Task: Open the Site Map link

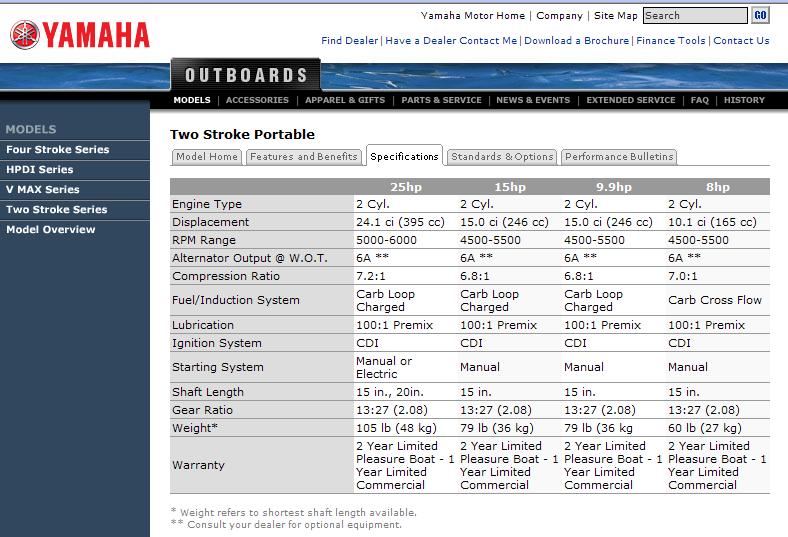Action: tap(615, 16)
